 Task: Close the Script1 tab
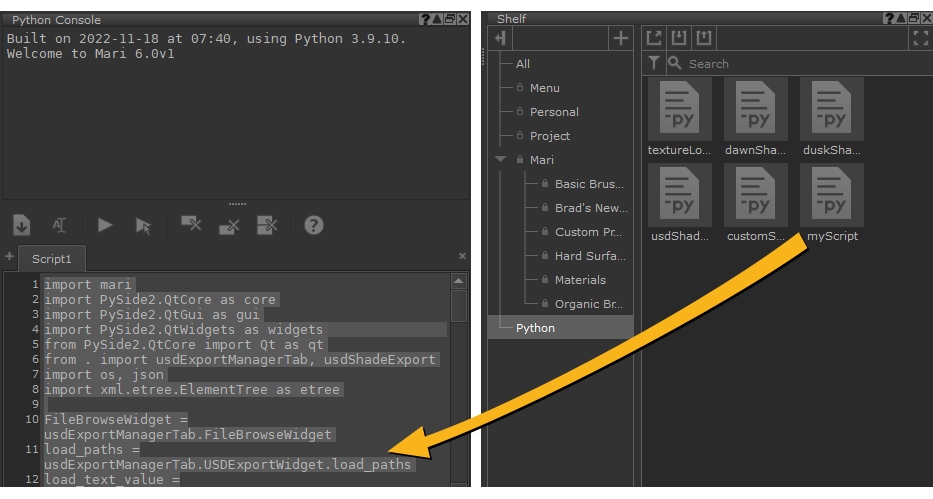click(462, 257)
